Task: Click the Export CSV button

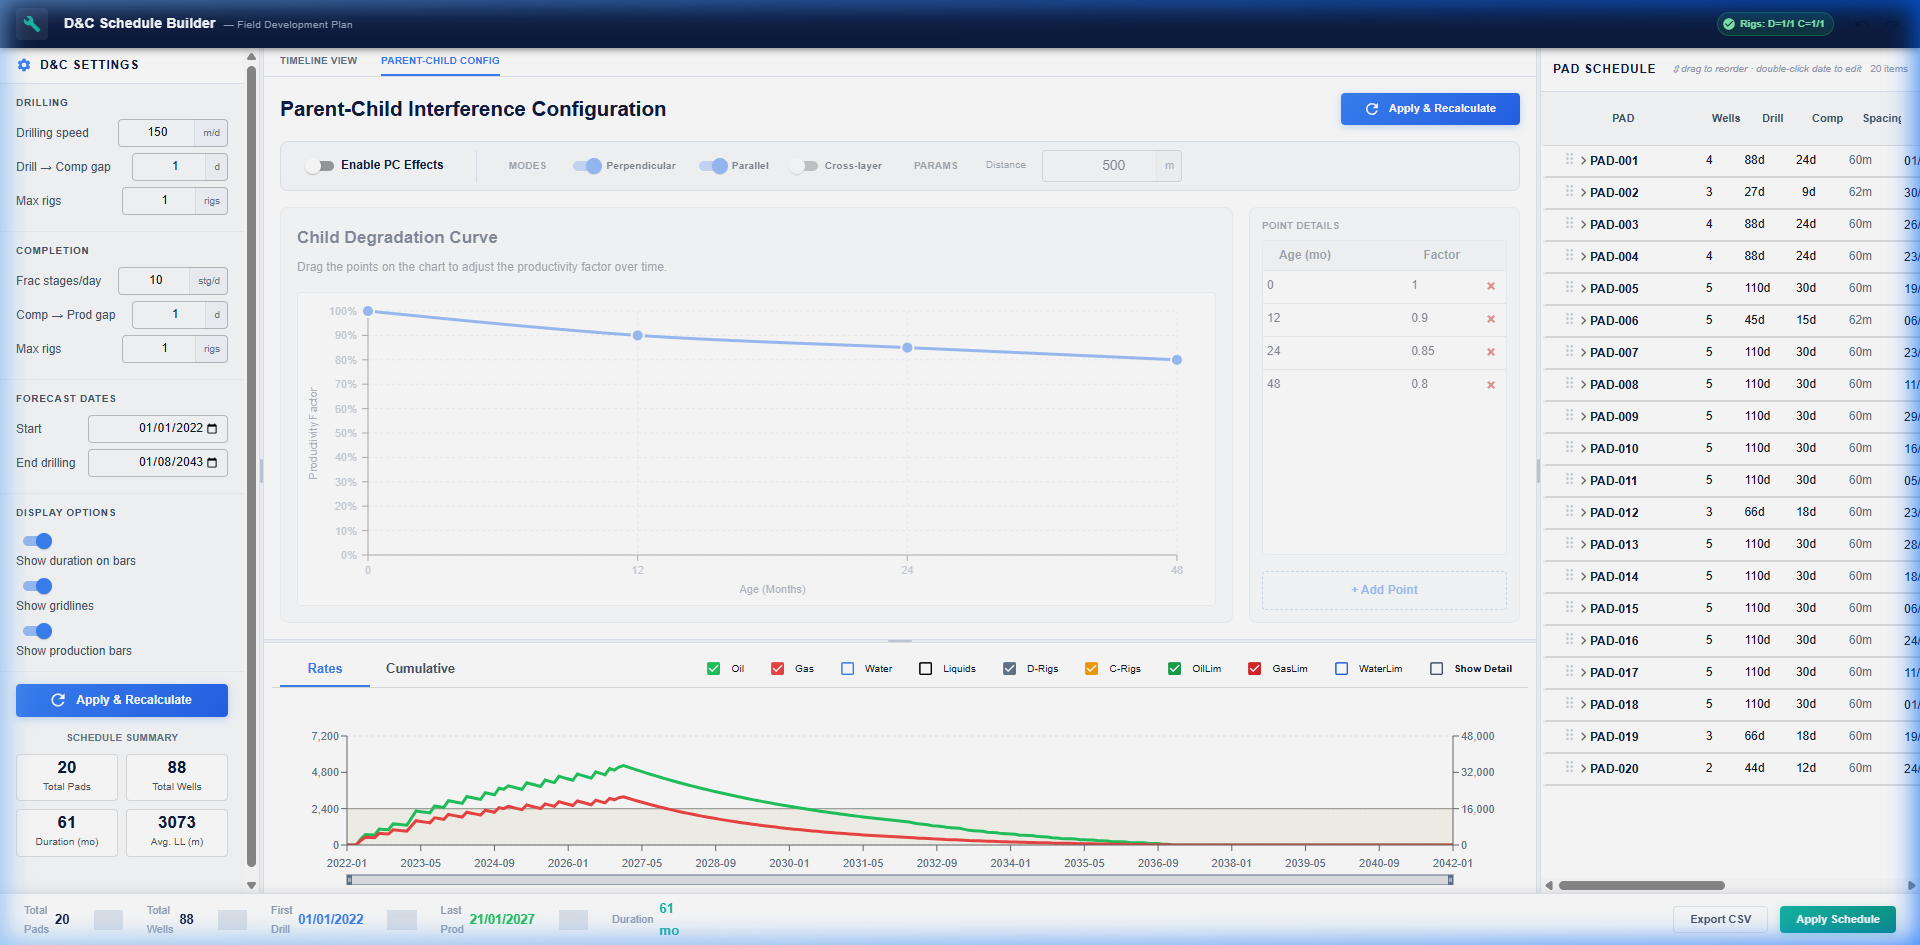Action: (x=1720, y=919)
